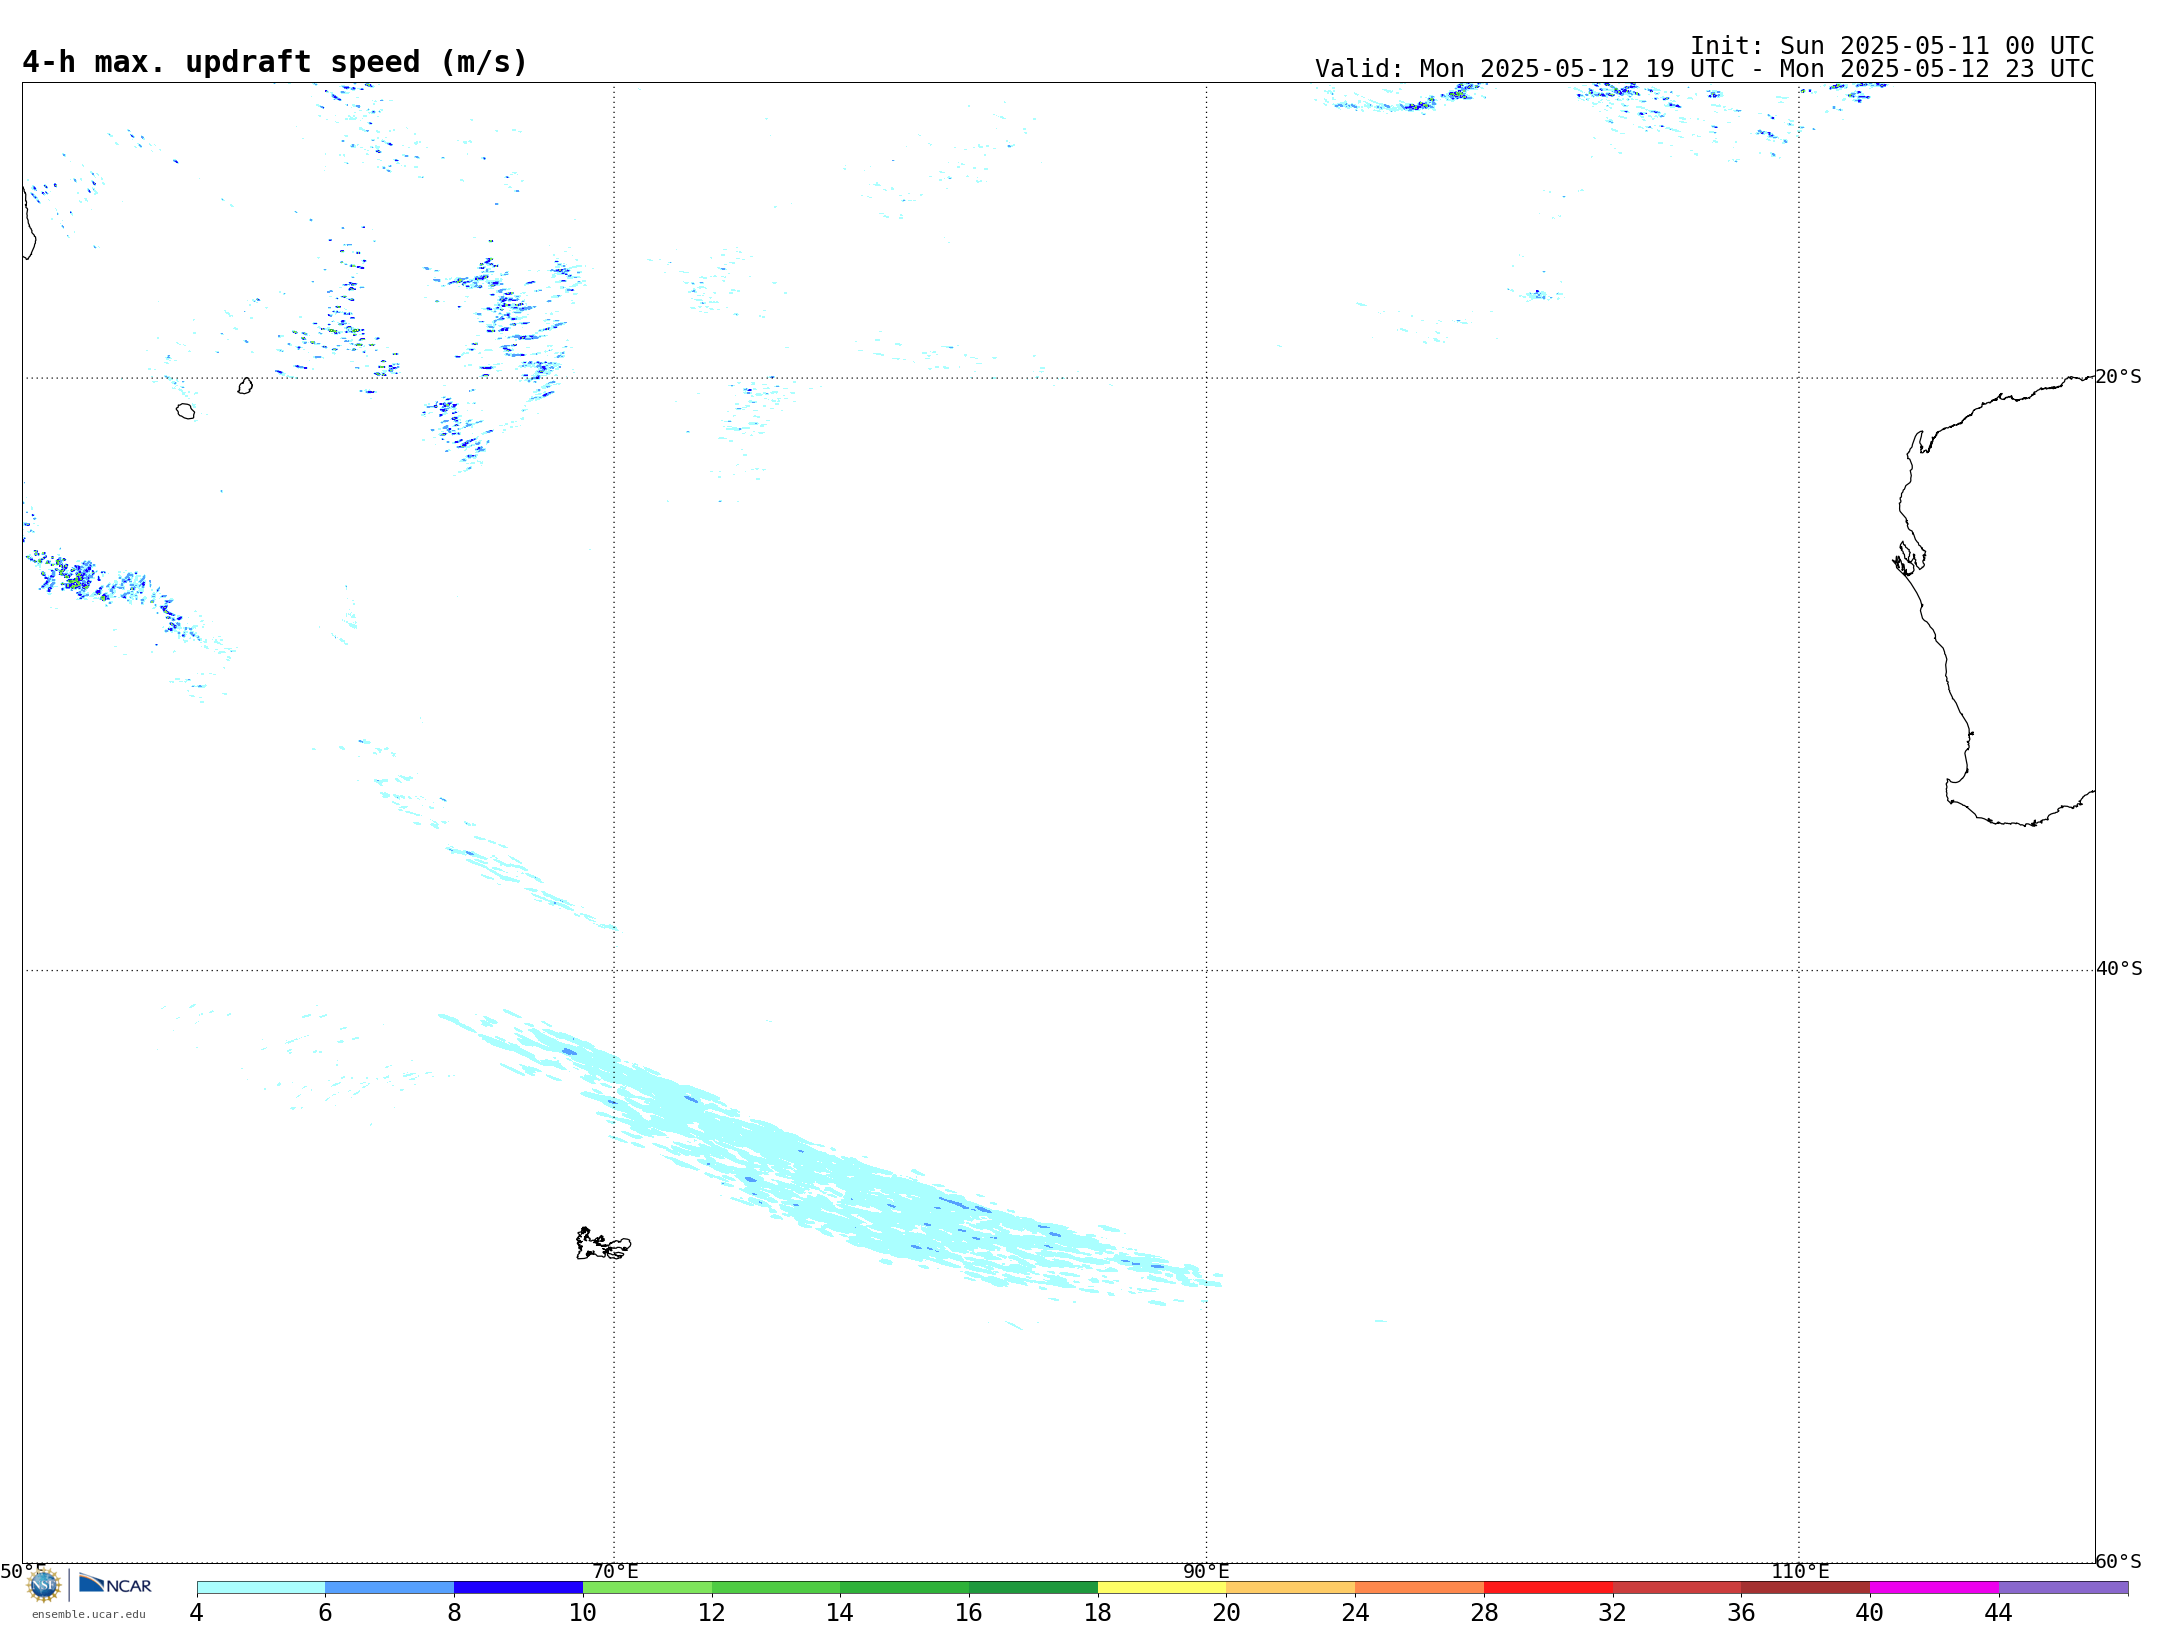The image size is (2160, 1626).
Task: Select the green 14–16 color swatch
Action: click(x=905, y=1587)
